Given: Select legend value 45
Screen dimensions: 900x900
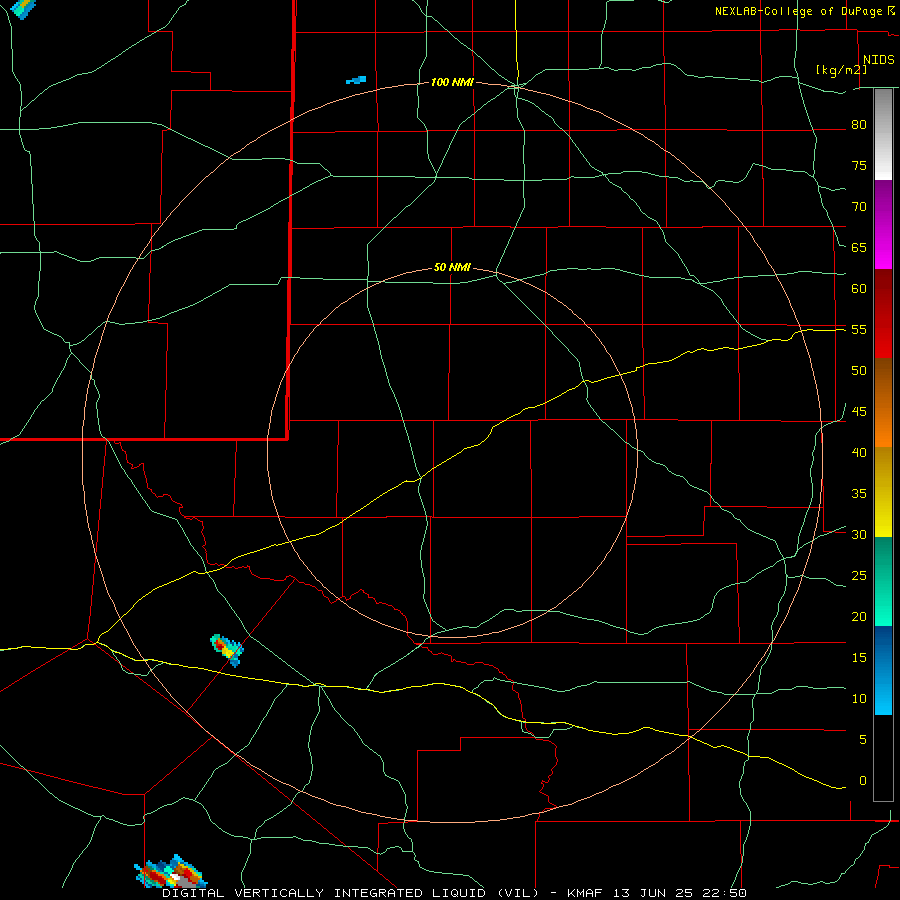Looking at the screenshot, I should [x=859, y=412].
